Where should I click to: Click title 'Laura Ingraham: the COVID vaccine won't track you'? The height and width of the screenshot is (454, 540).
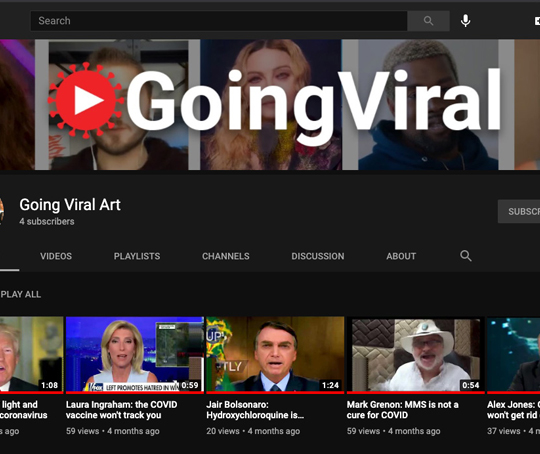tap(122, 410)
